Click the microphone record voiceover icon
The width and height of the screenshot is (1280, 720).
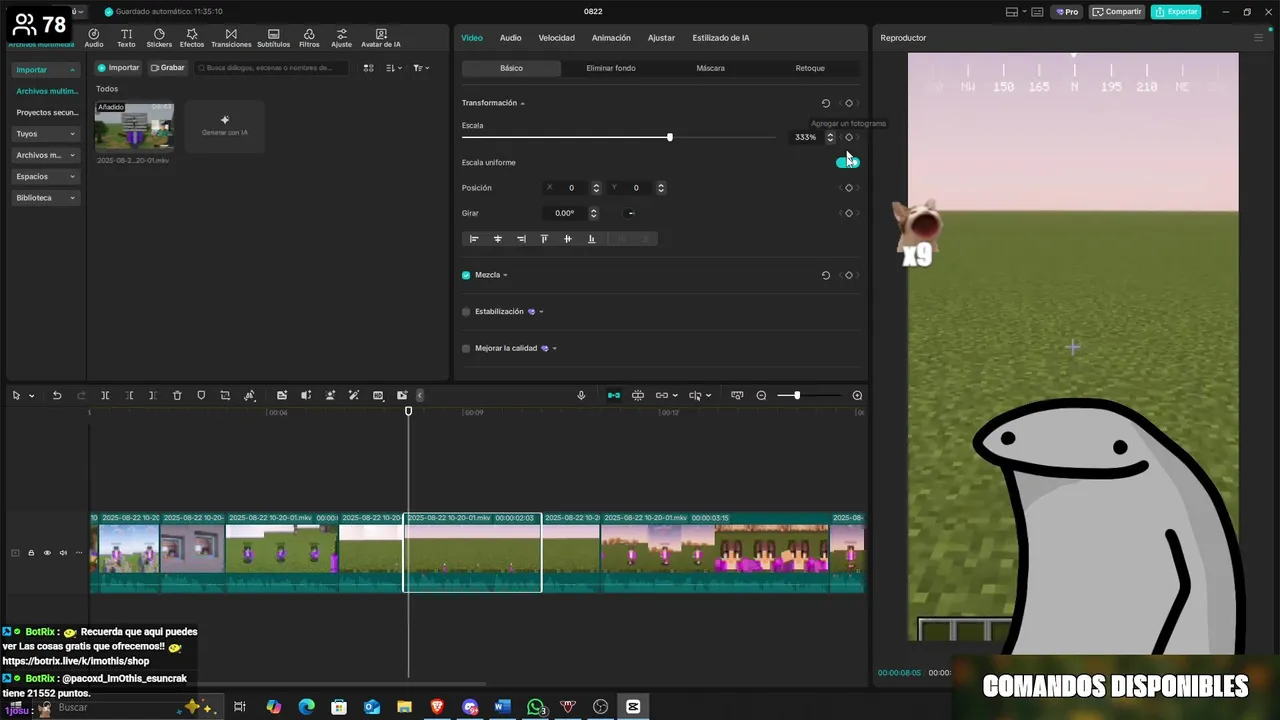tap(581, 396)
